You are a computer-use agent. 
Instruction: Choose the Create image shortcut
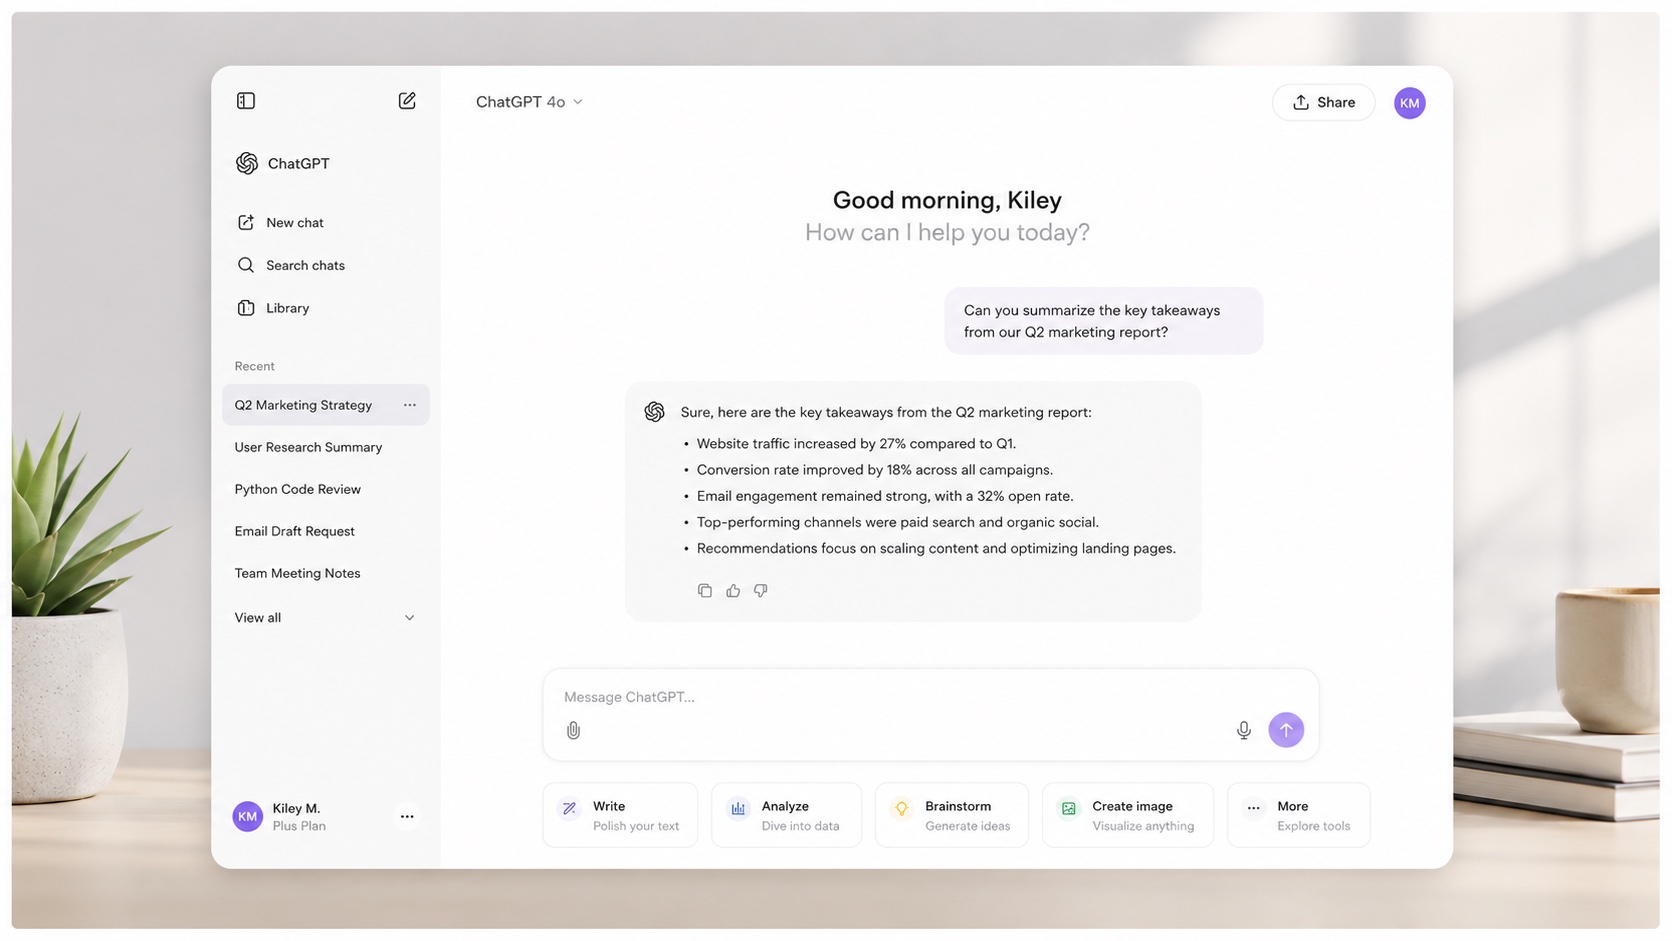[1128, 815]
